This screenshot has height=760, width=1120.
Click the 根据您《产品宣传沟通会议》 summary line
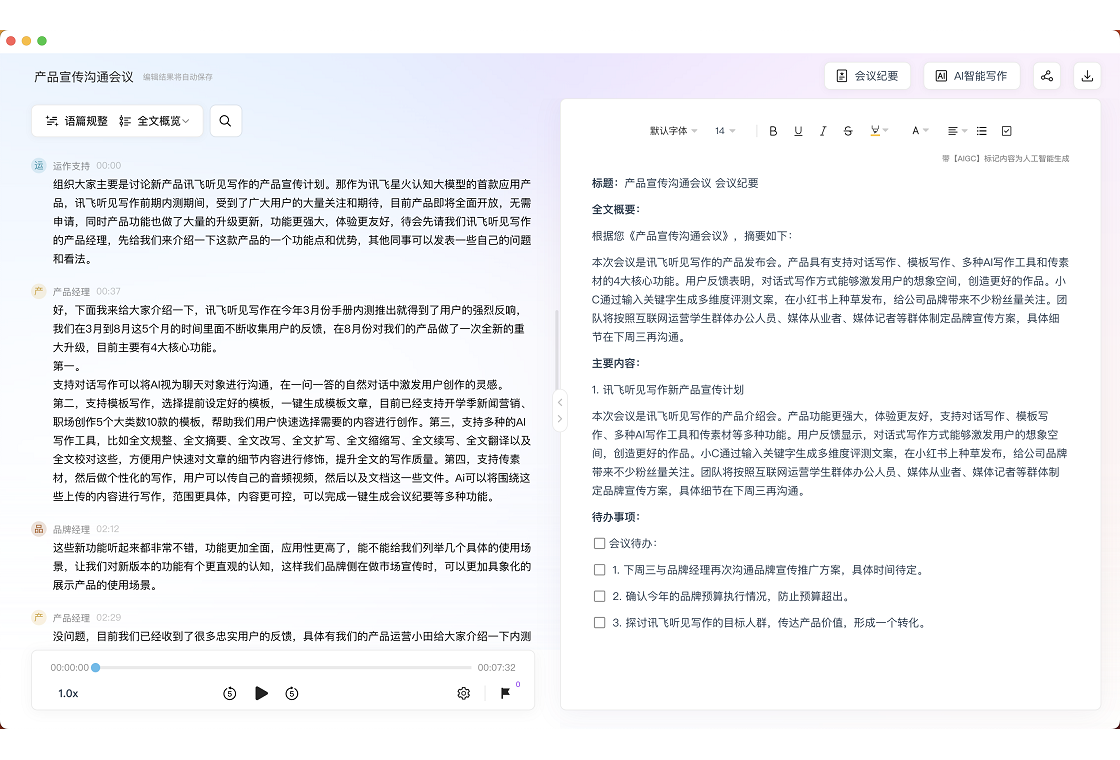(x=692, y=236)
